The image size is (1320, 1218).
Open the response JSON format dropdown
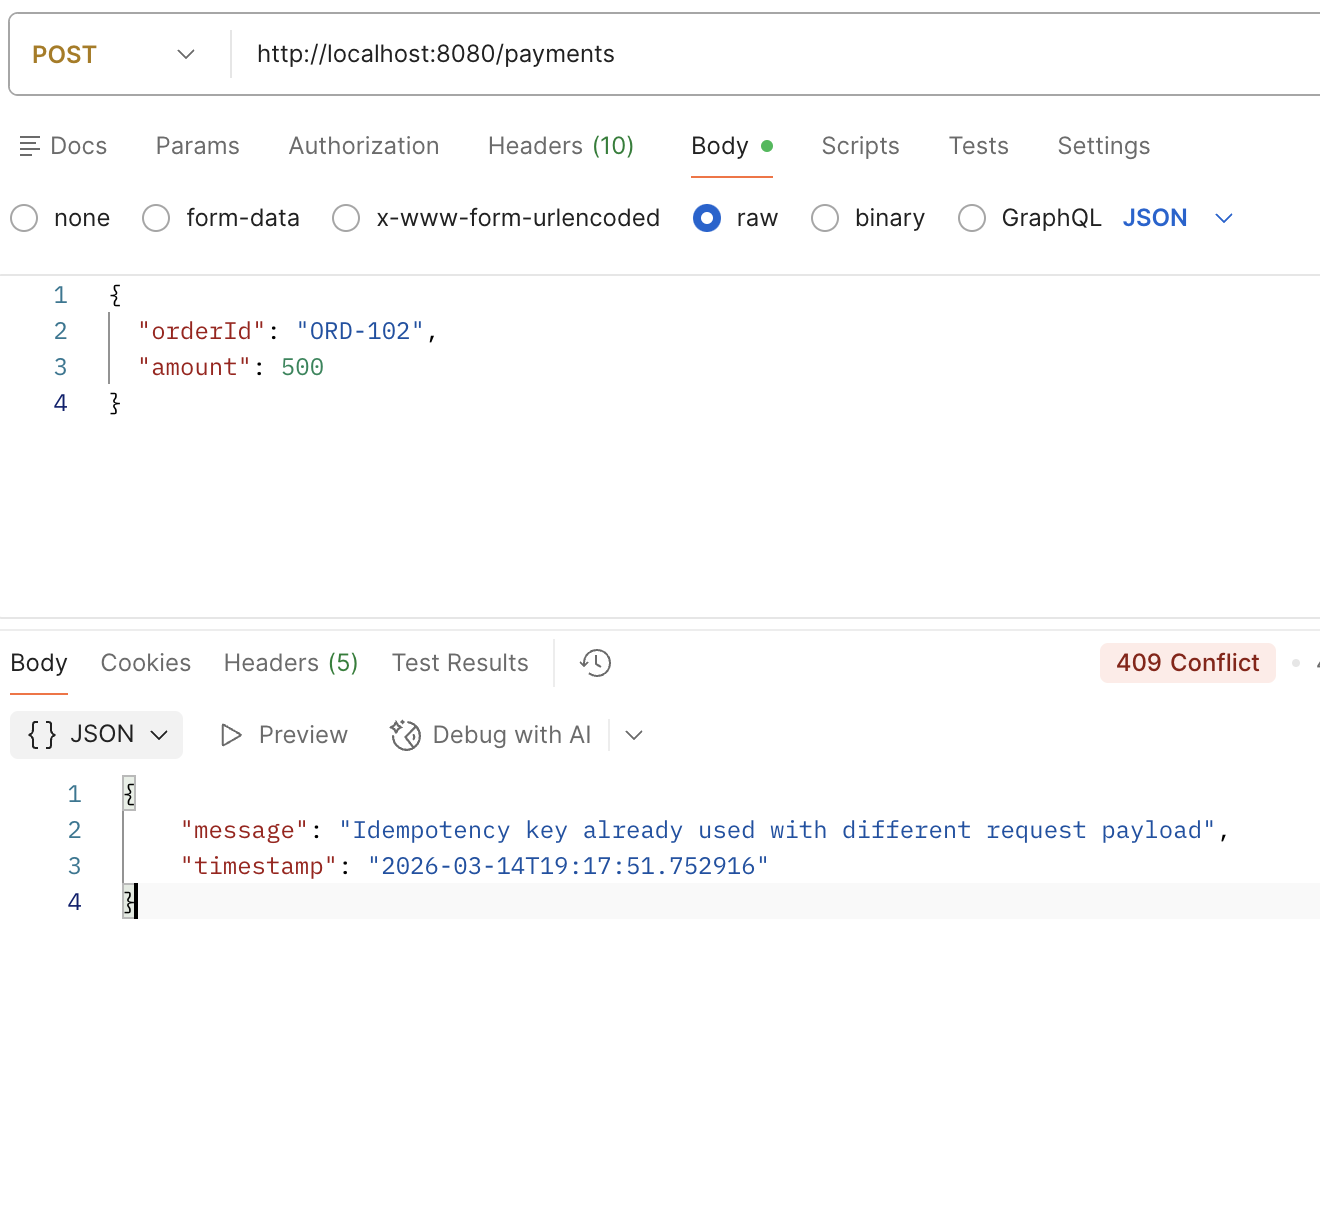(x=158, y=735)
